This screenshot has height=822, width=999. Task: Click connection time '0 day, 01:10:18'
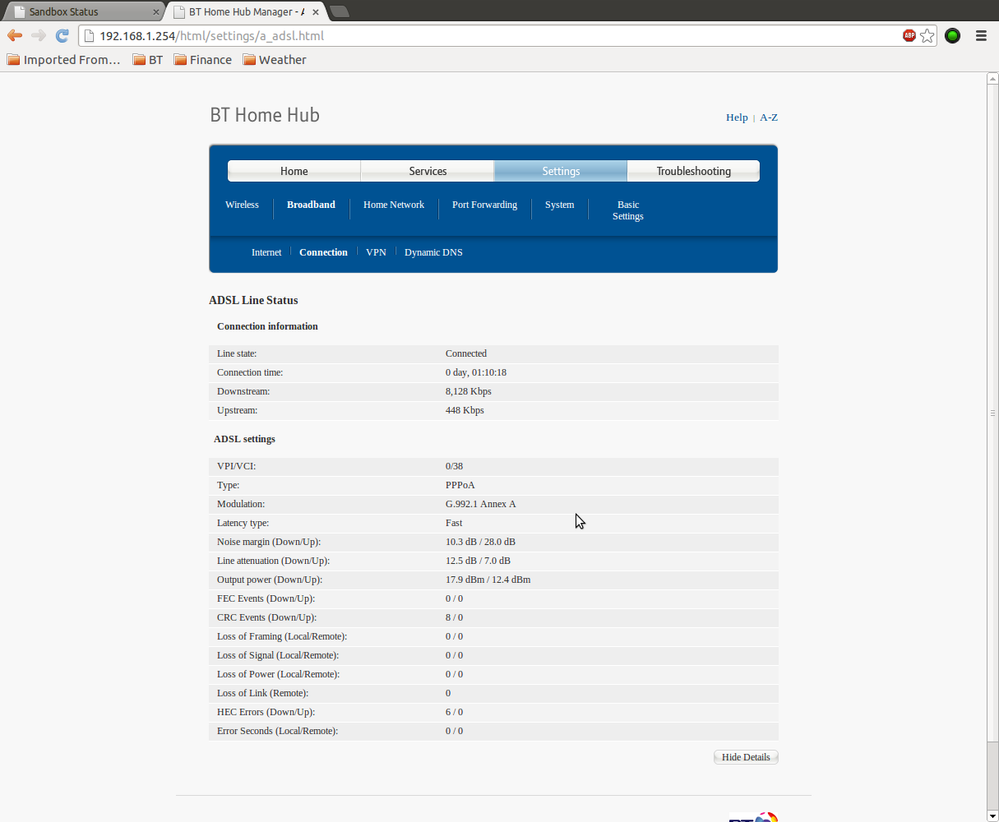tap(476, 372)
